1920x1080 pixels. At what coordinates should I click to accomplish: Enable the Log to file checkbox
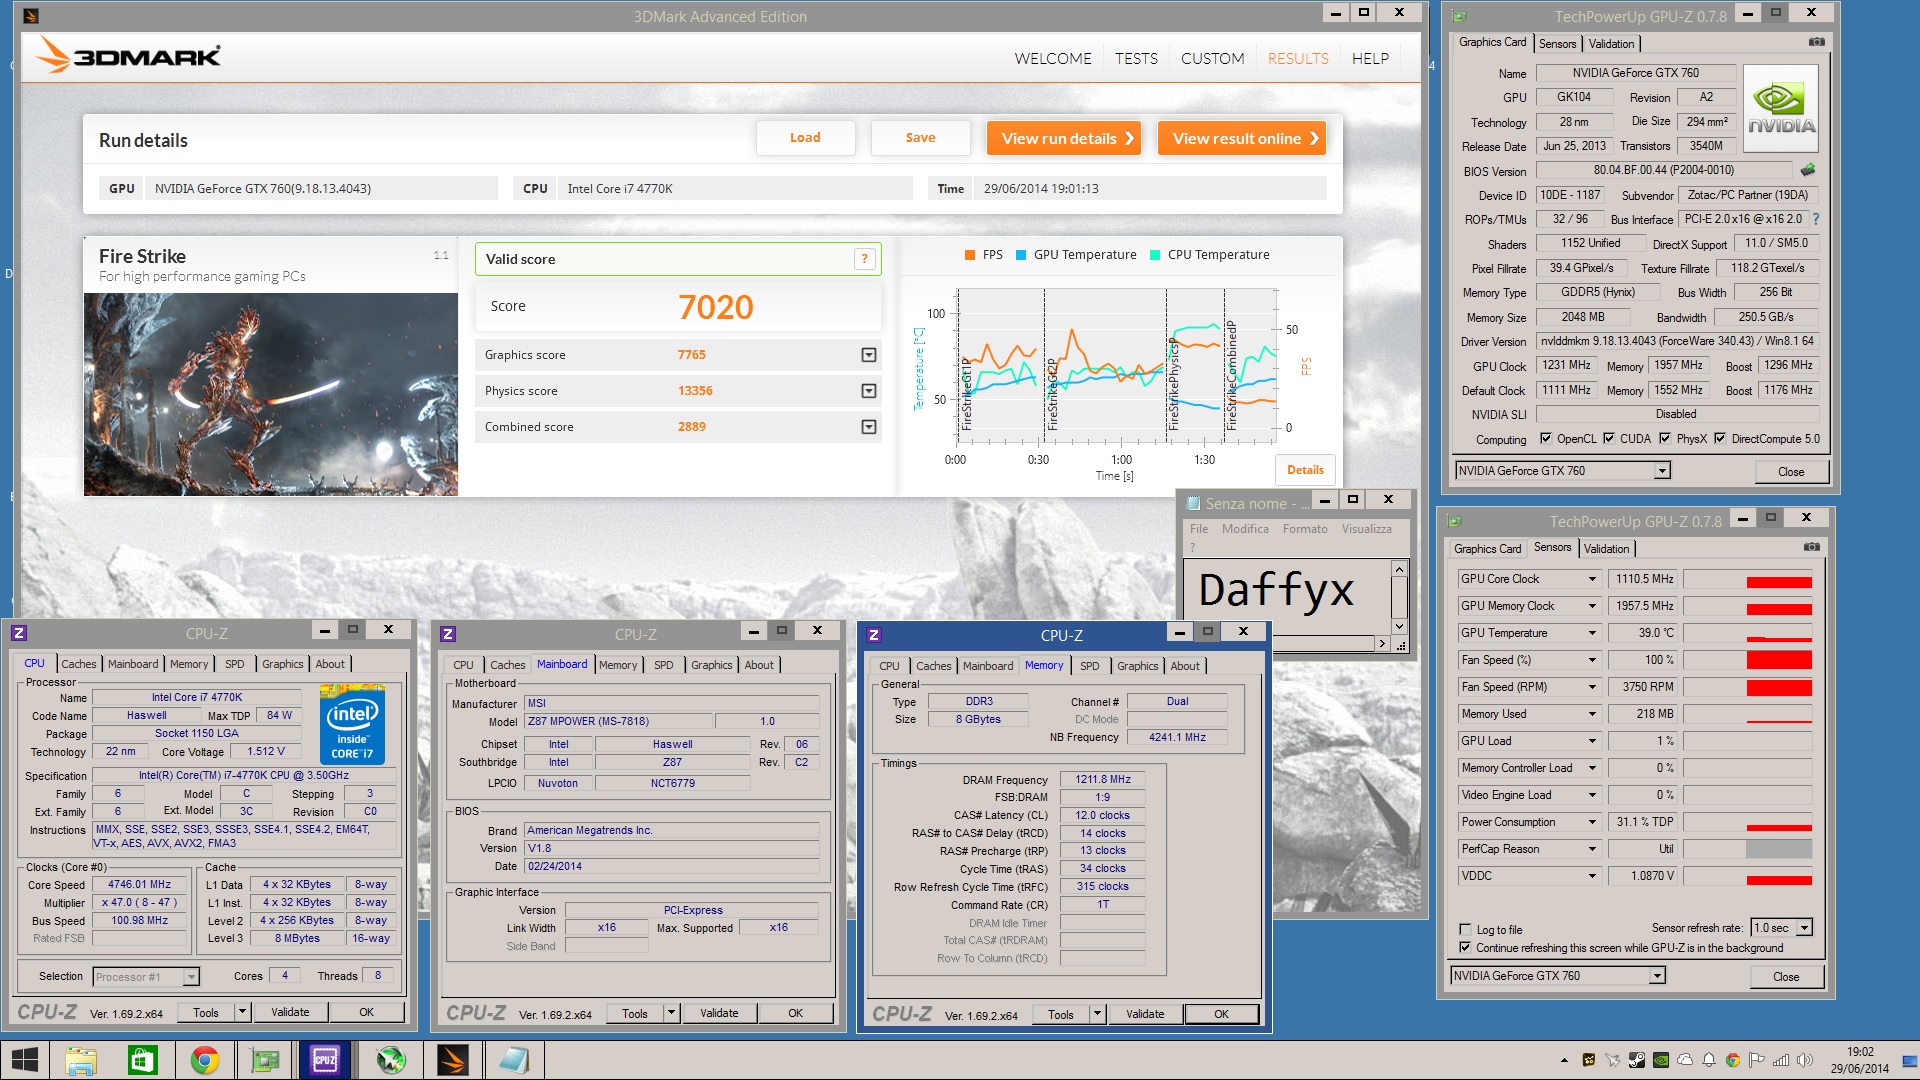1465,929
